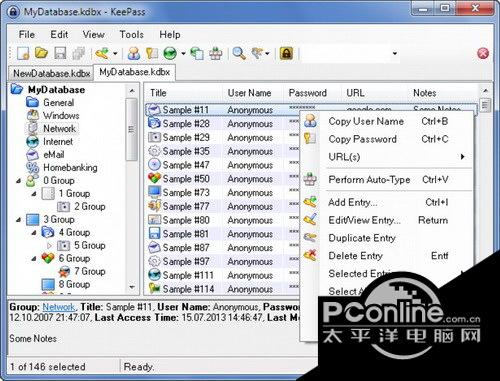Choose Copy User Name from context menu
The height and width of the screenshot is (381, 500).
pyautogui.click(x=387, y=121)
